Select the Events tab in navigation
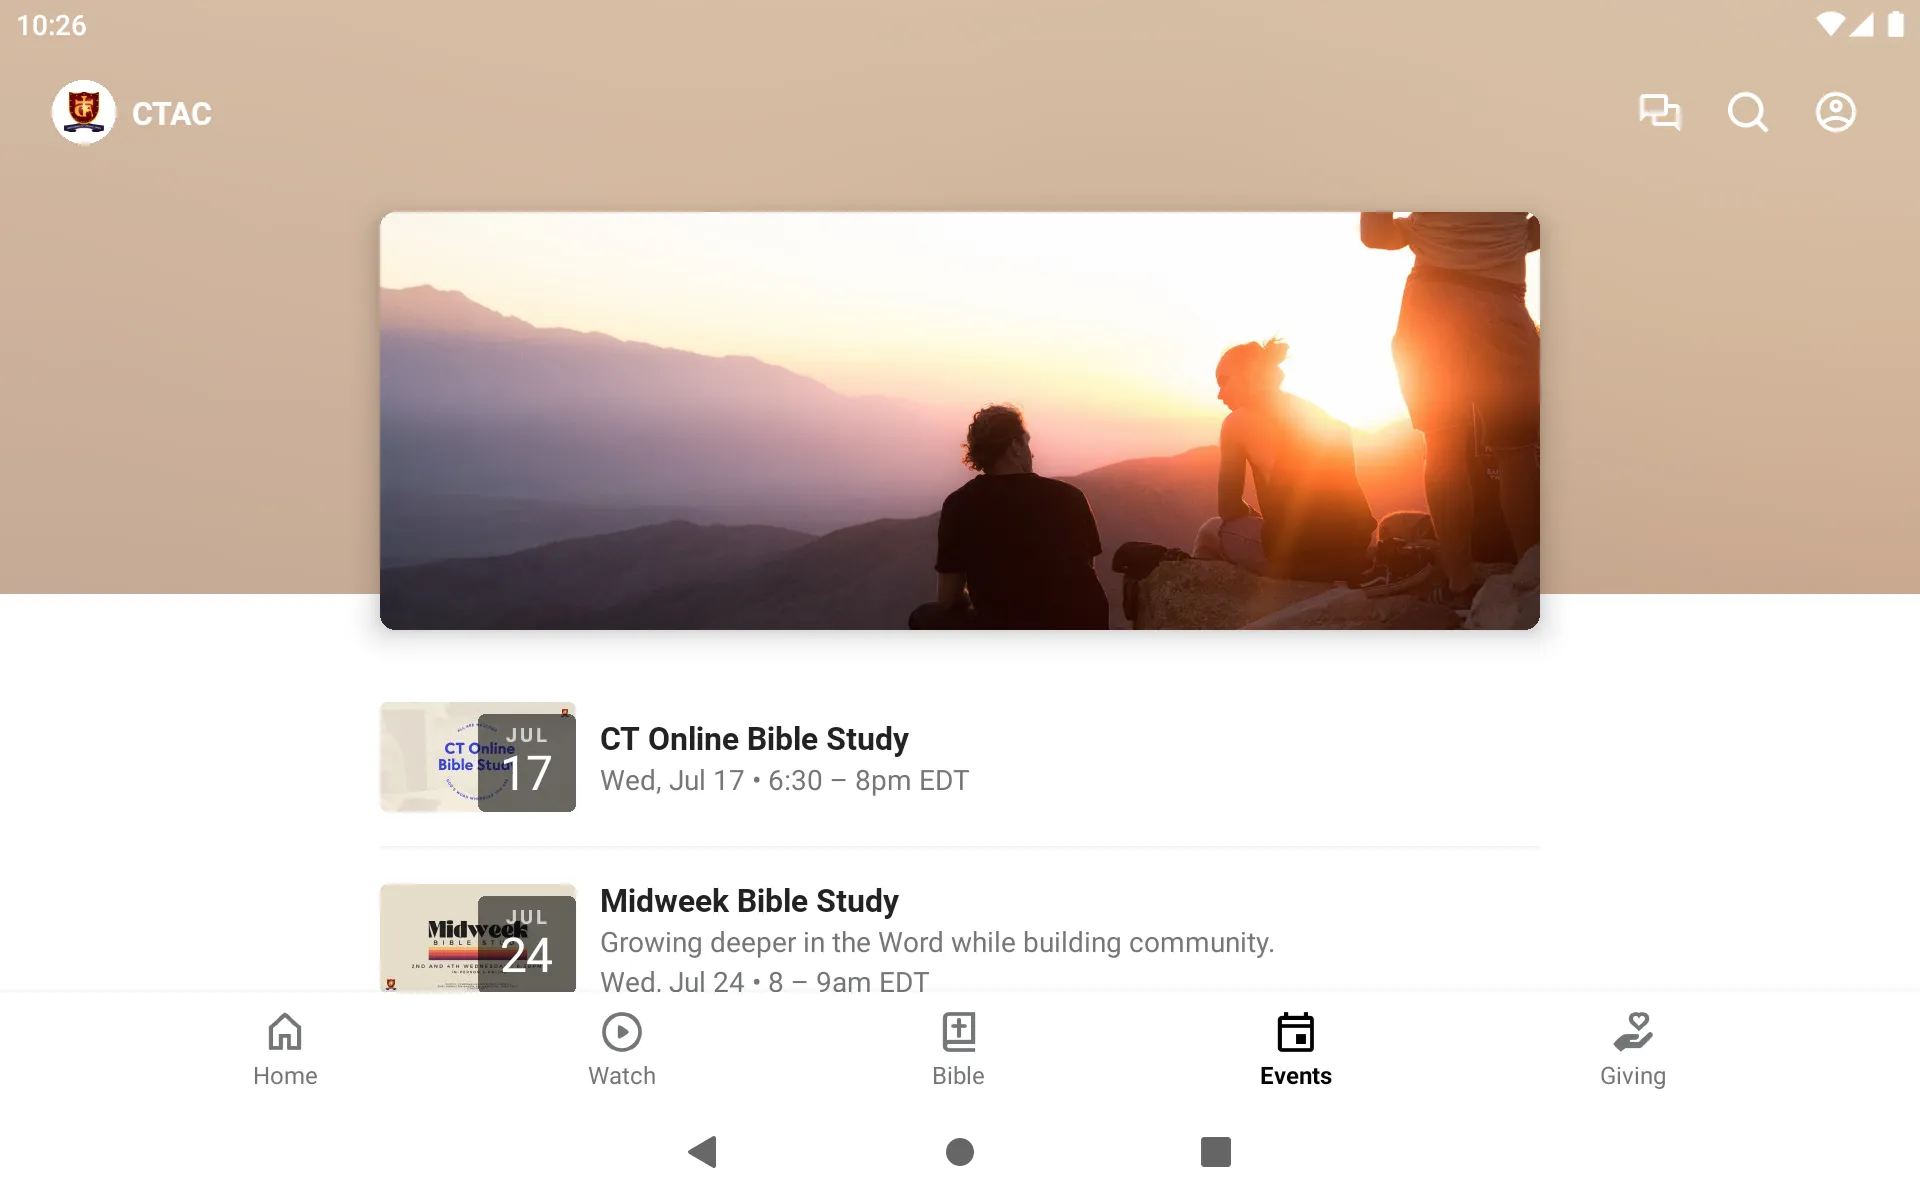1920x1200 pixels. pyautogui.click(x=1295, y=1049)
